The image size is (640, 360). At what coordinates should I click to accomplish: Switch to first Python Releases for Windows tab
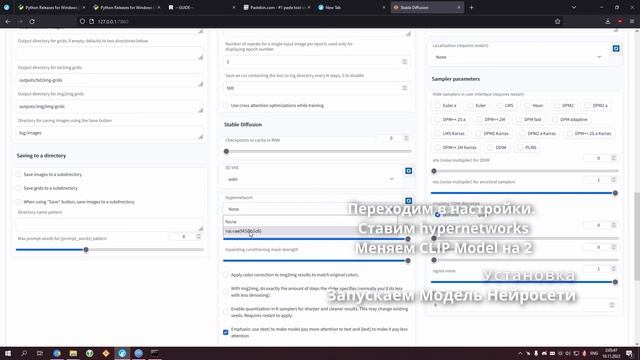point(51,7)
